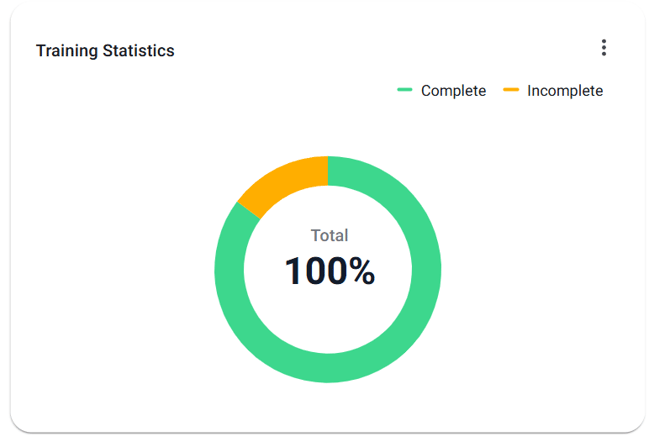
Task: Click the word Incomplete in the legend
Action: [565, 90]
